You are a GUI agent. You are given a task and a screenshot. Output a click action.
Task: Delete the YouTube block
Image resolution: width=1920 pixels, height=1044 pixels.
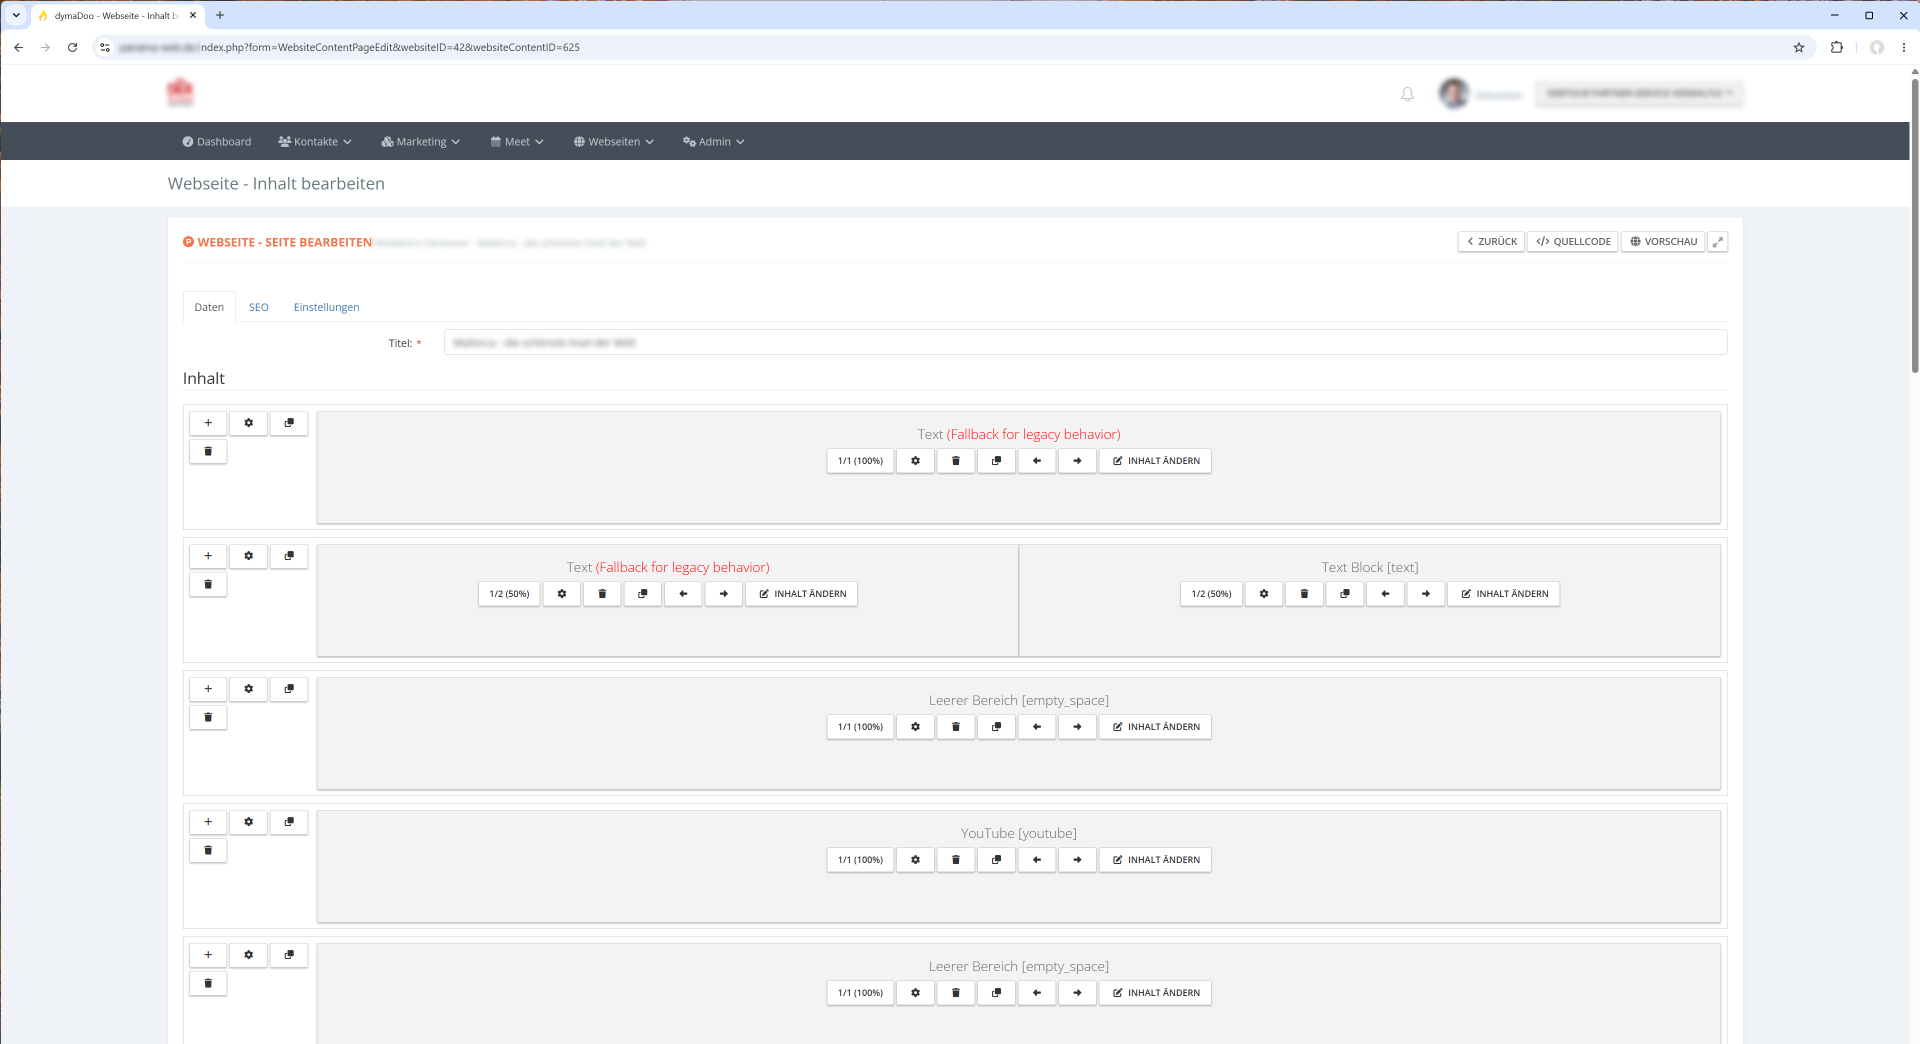point(956,860)
